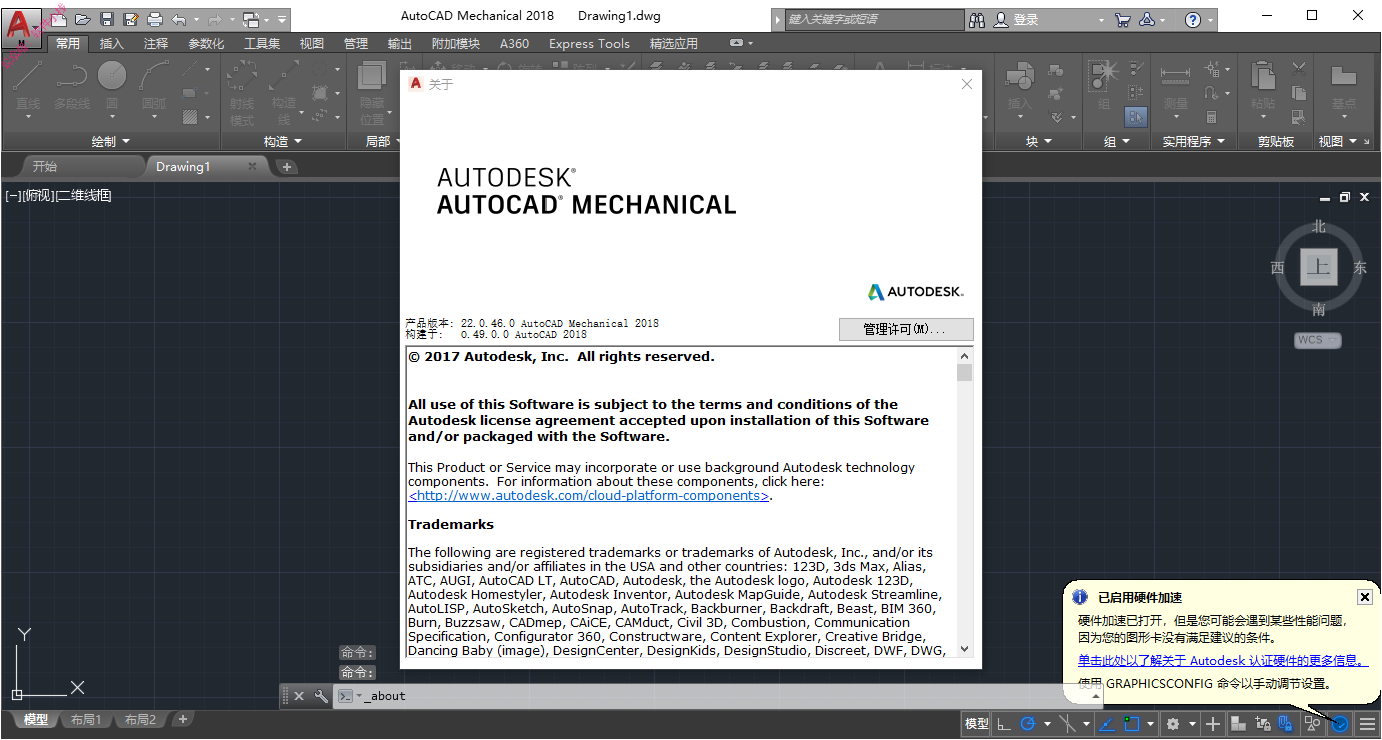The width and height of the screenshot is (1382, 740).
Task: Click the About dialog vertical scrollbar thumb
Action: pyautogui.click(x=964, y=372)
